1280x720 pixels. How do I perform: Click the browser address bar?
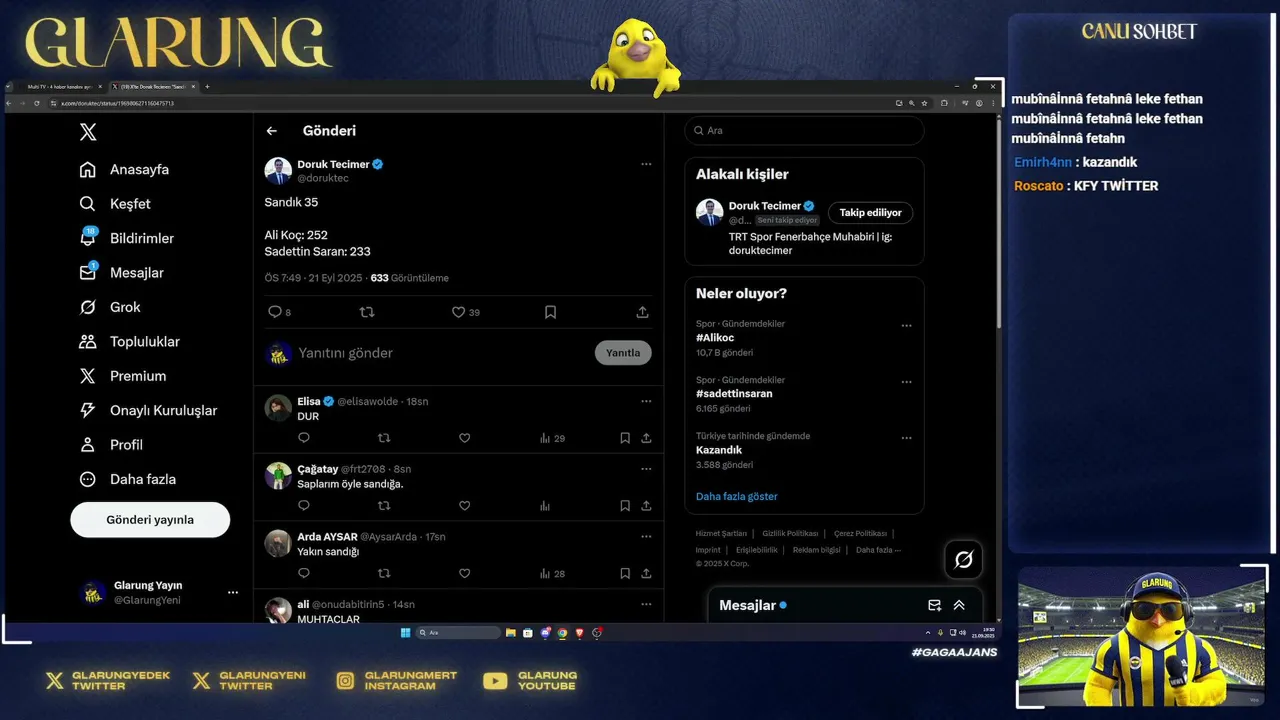[x=470, y=103]
